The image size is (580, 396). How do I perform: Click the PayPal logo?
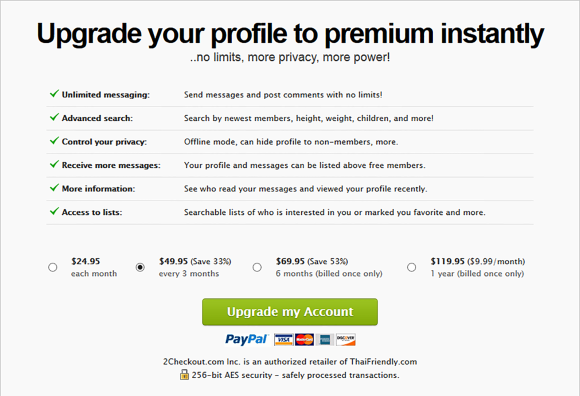pos(246,339)
